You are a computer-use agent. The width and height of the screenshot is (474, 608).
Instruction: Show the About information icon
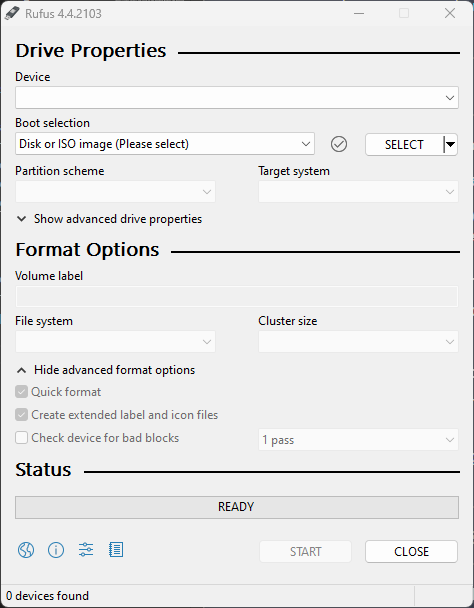(56, 550)
